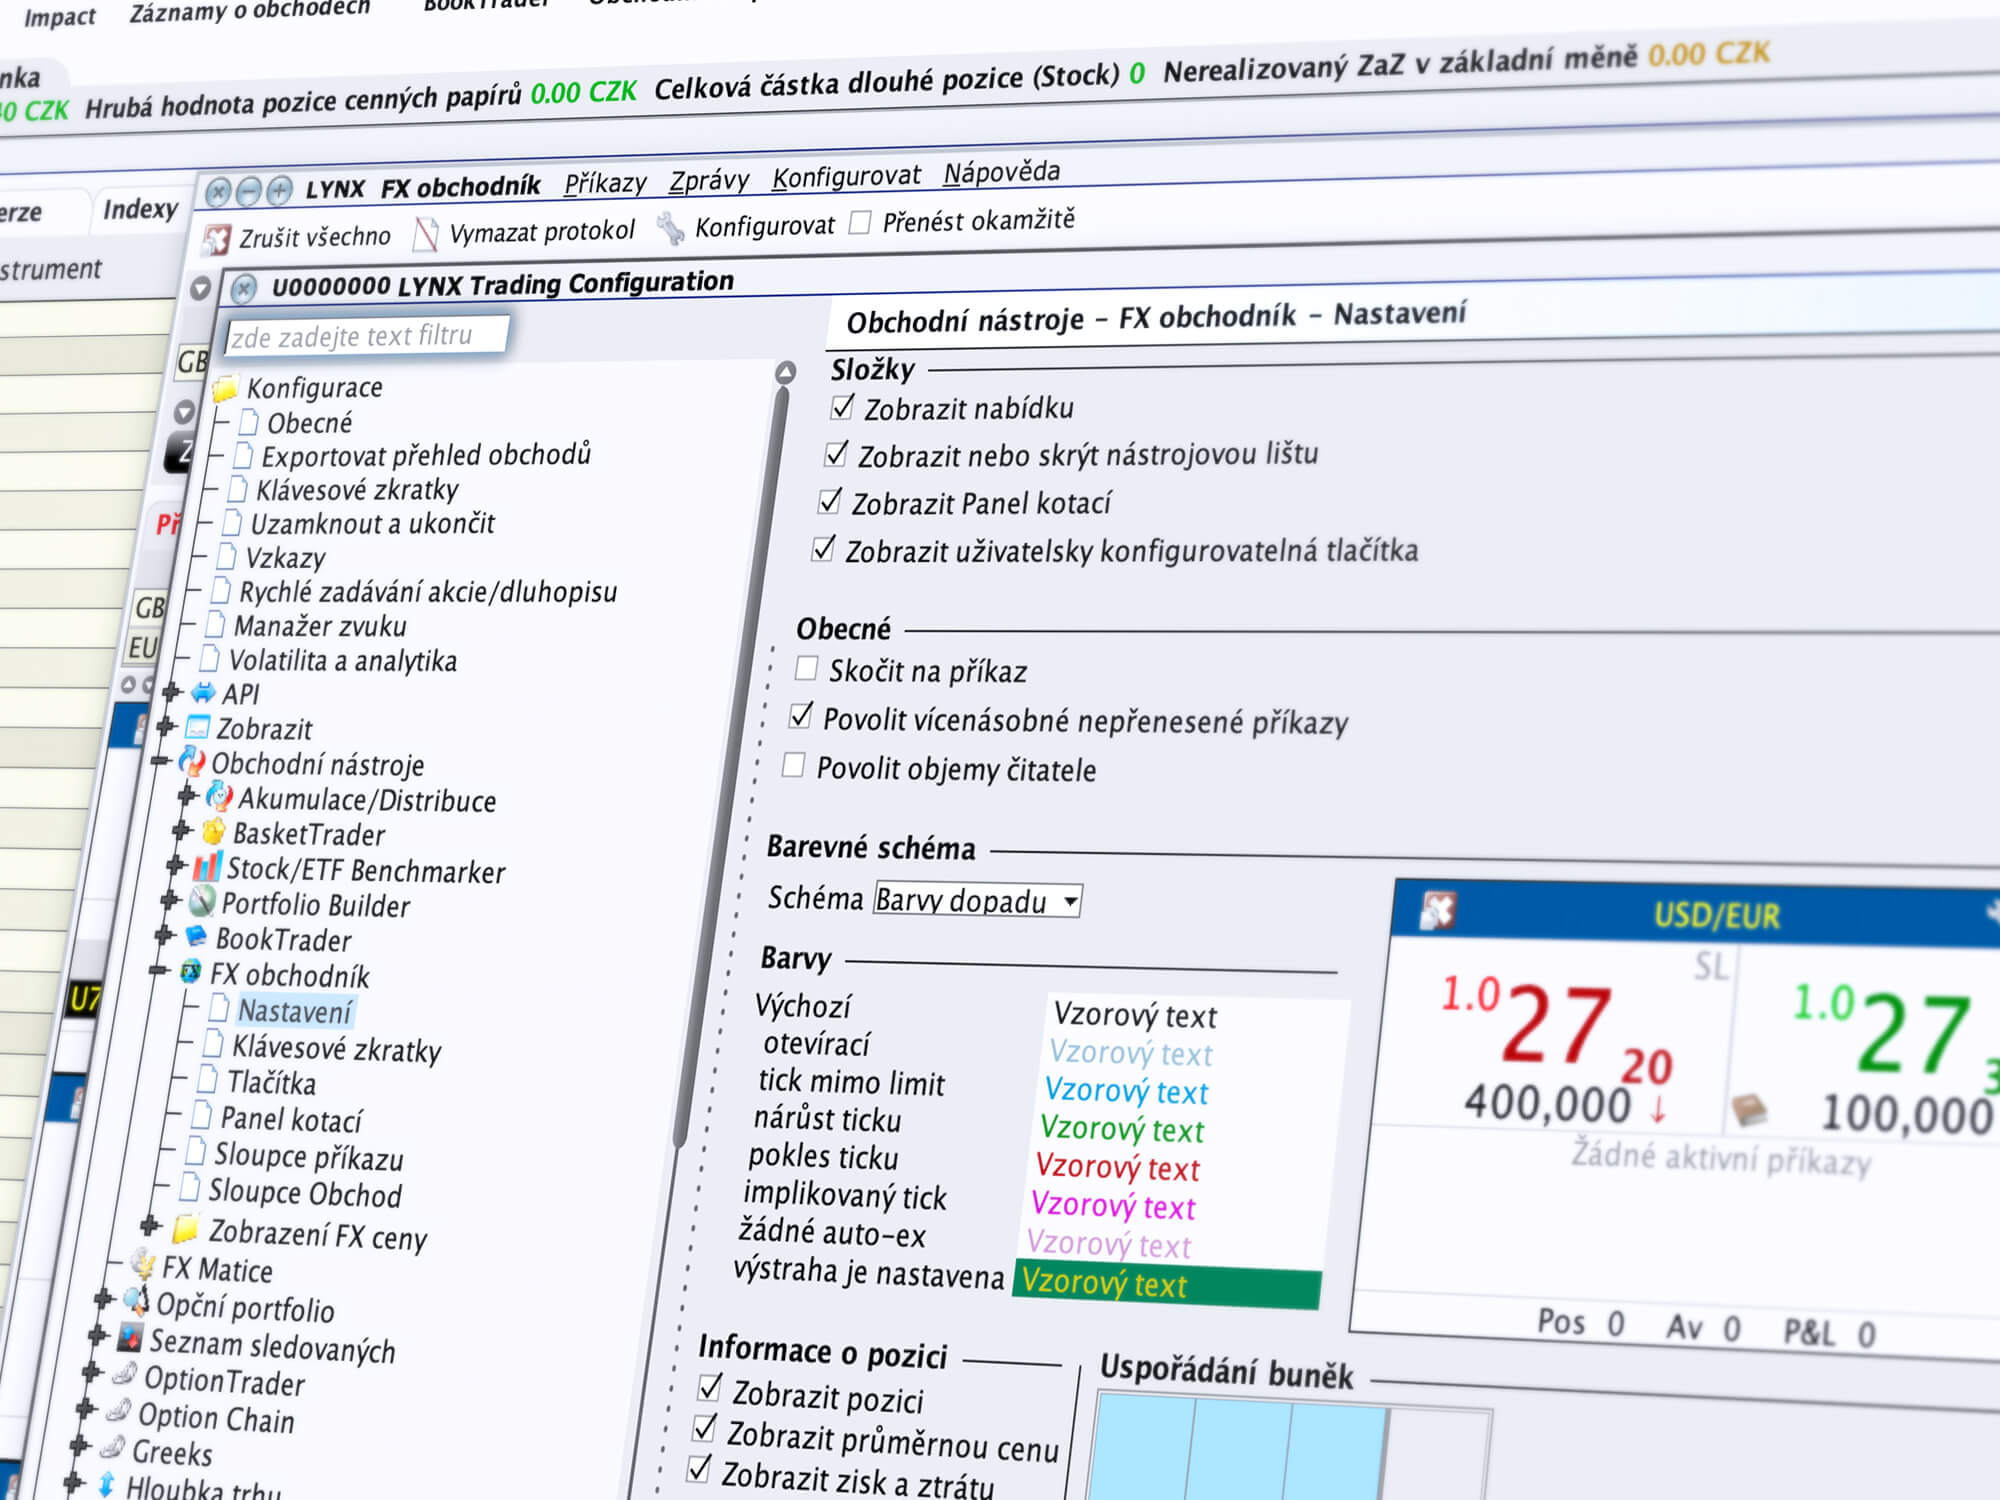Click the API tree icon

(203, 692)
